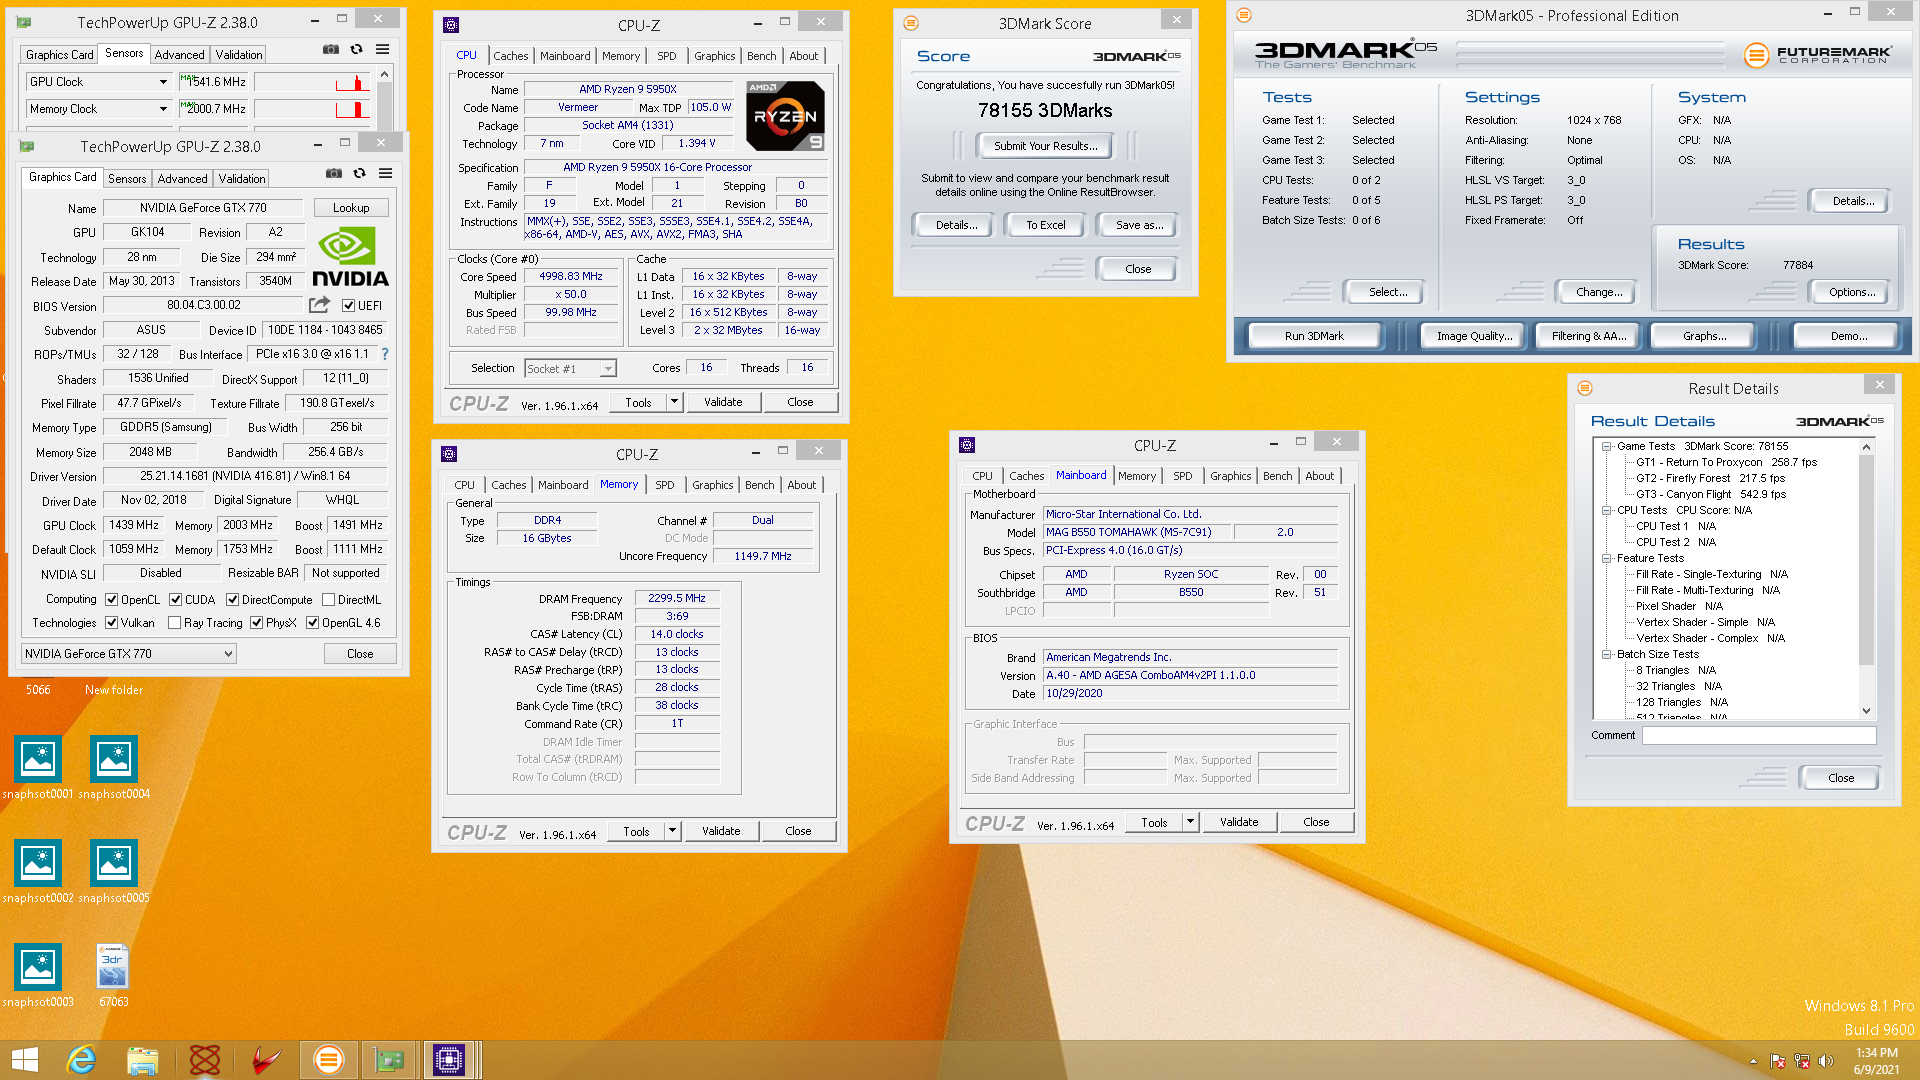Click the BIOS share/export icon in GPU-Z
This screenshot has height=1080, width=1920.
click(319, 305)
